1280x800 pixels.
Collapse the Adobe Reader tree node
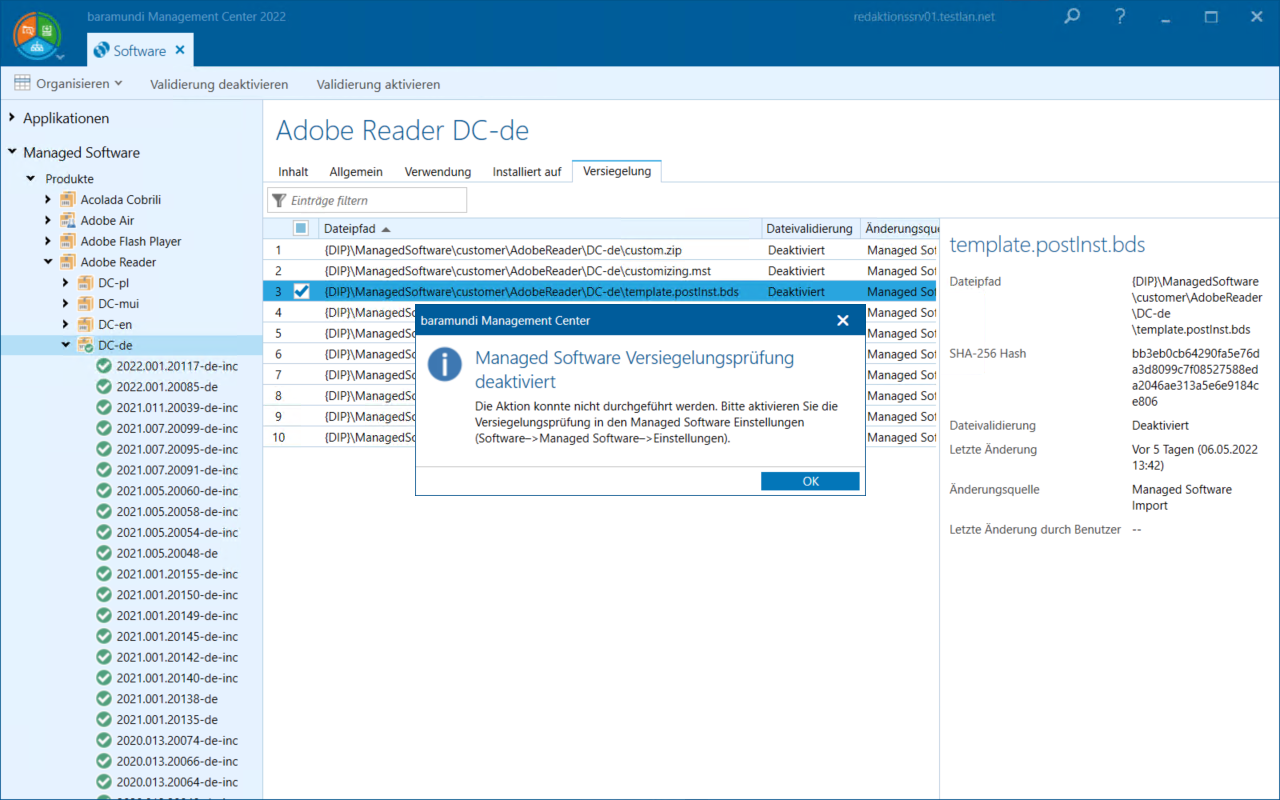pos(48,262)
